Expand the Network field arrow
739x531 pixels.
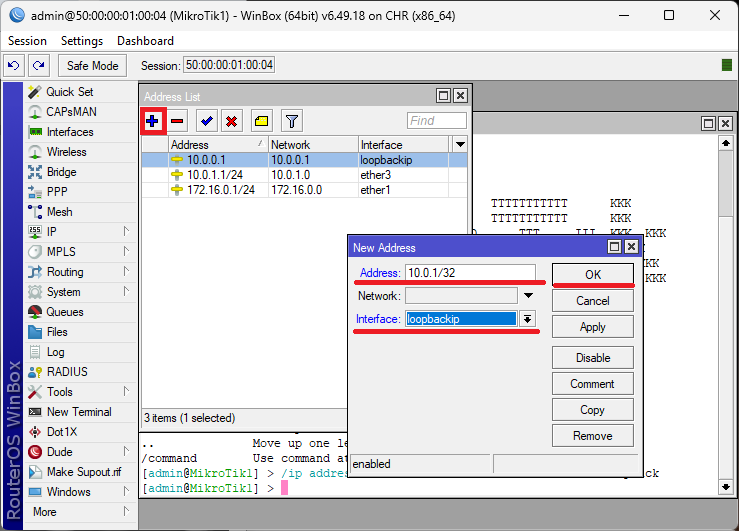point(527,296)
